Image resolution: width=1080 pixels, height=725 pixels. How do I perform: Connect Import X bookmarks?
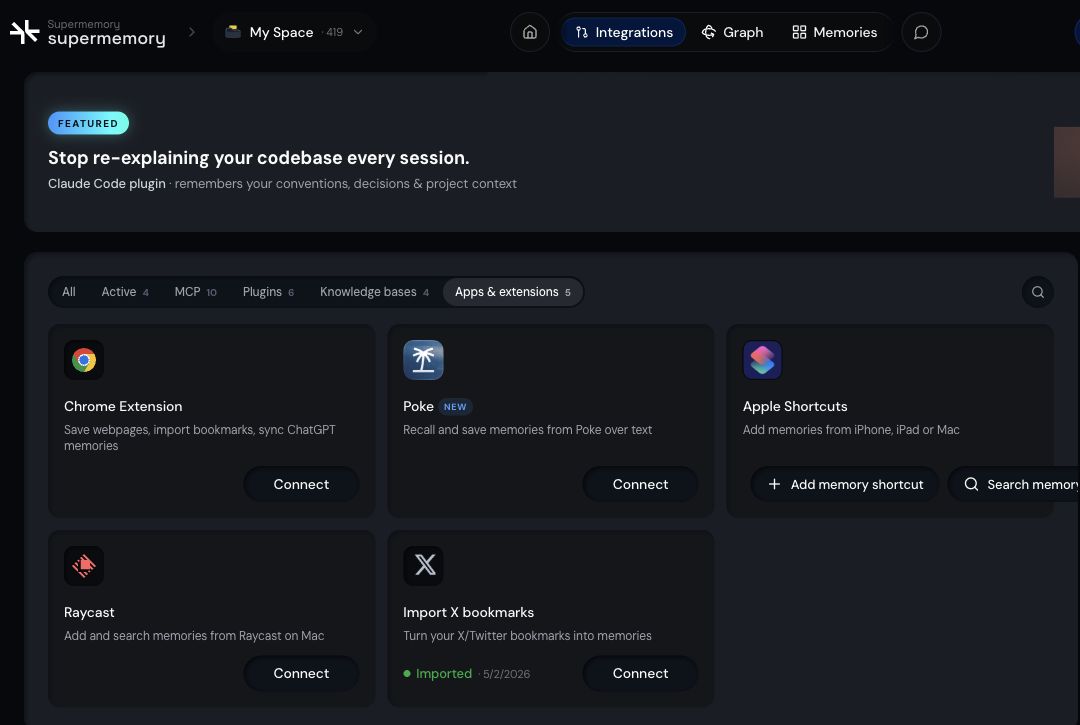(640, 673)
